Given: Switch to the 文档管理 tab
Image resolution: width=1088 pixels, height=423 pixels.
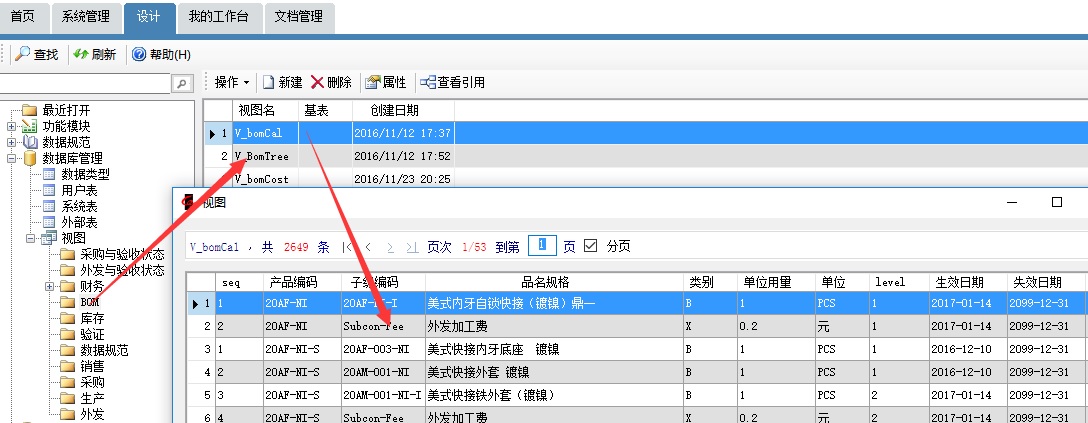Looking at the screenshot, I should [297, 16].
